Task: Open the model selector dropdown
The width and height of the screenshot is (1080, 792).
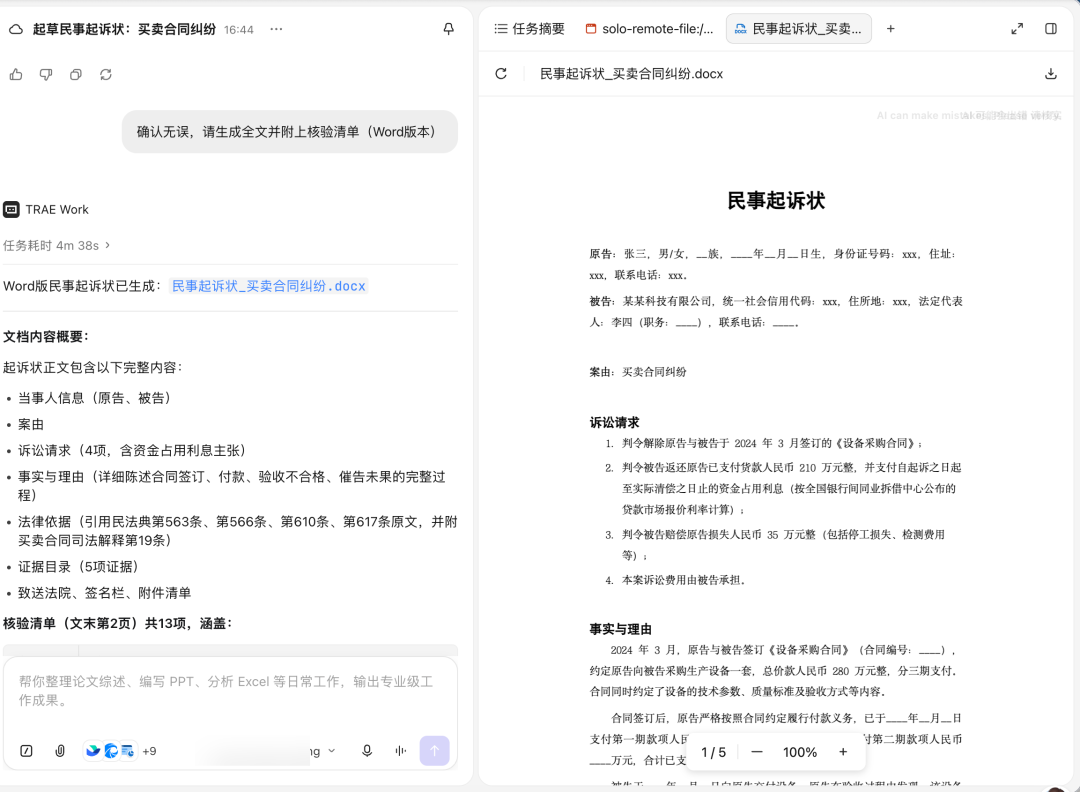Action: tap(323, 751)
